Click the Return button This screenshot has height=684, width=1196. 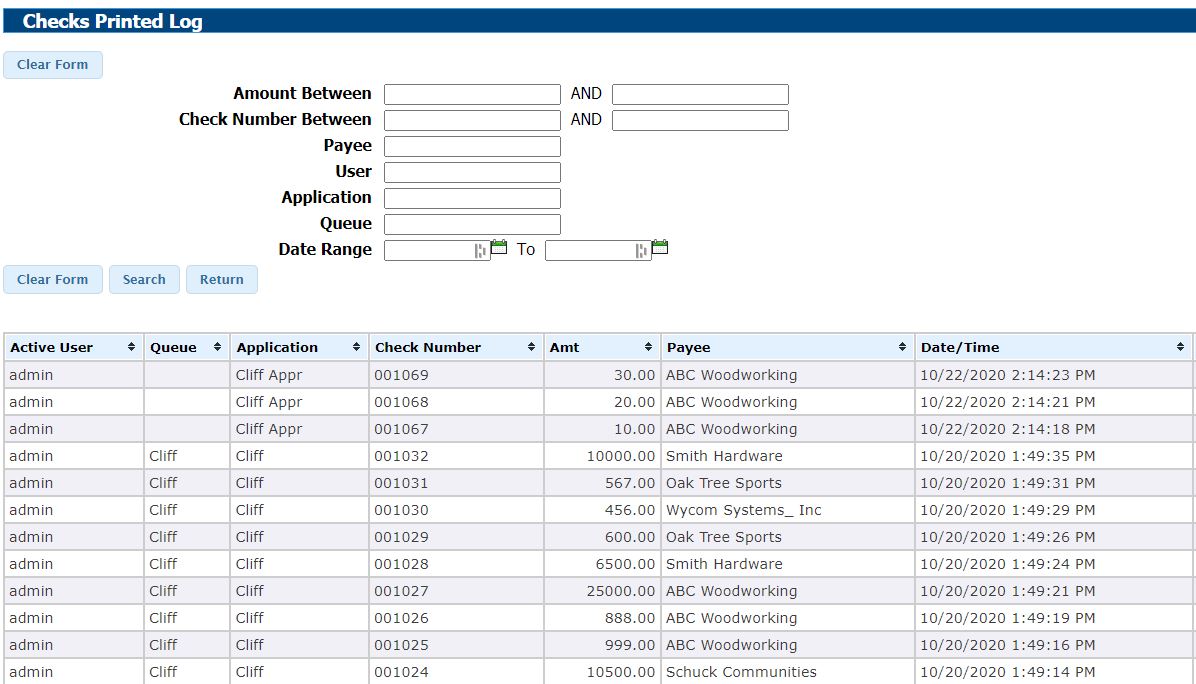click(x=222, y=279)
